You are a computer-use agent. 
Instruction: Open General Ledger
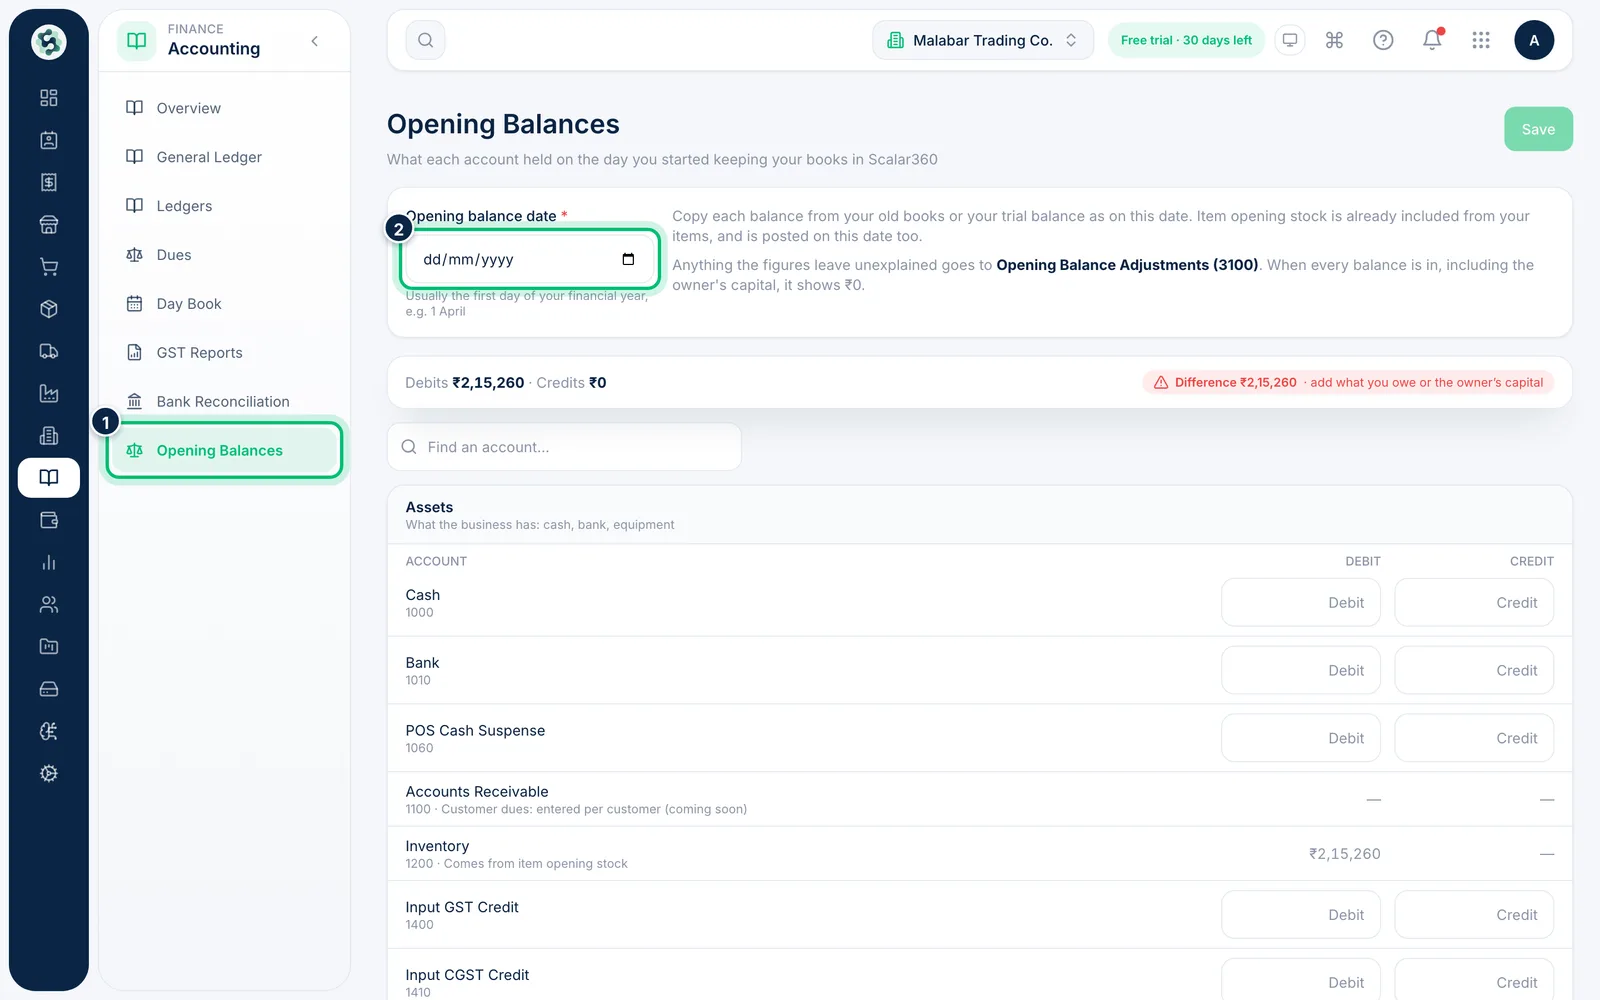point(224,157)
